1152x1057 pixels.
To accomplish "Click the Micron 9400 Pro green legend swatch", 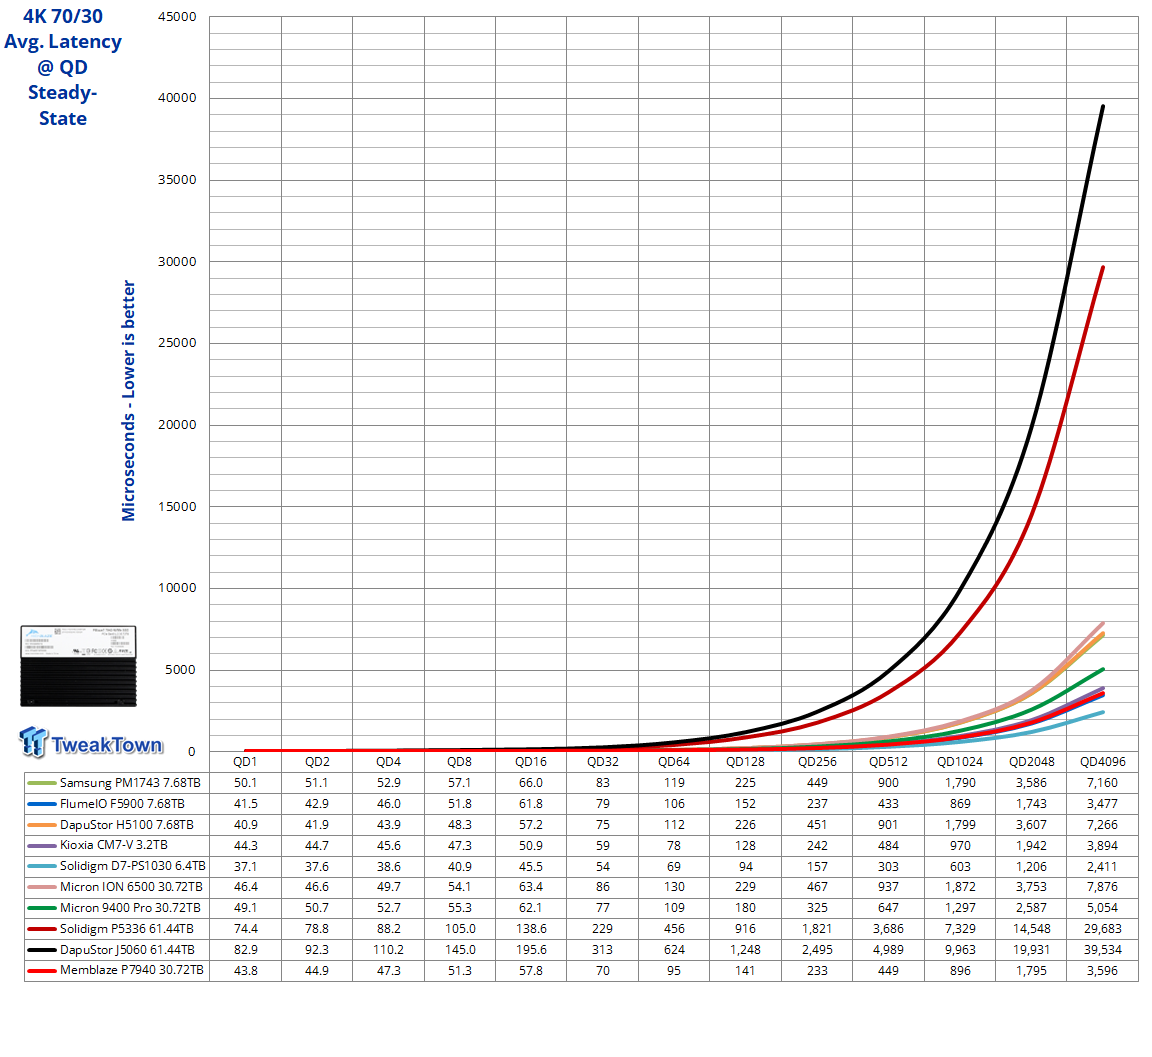I will (x=41, y=908).
